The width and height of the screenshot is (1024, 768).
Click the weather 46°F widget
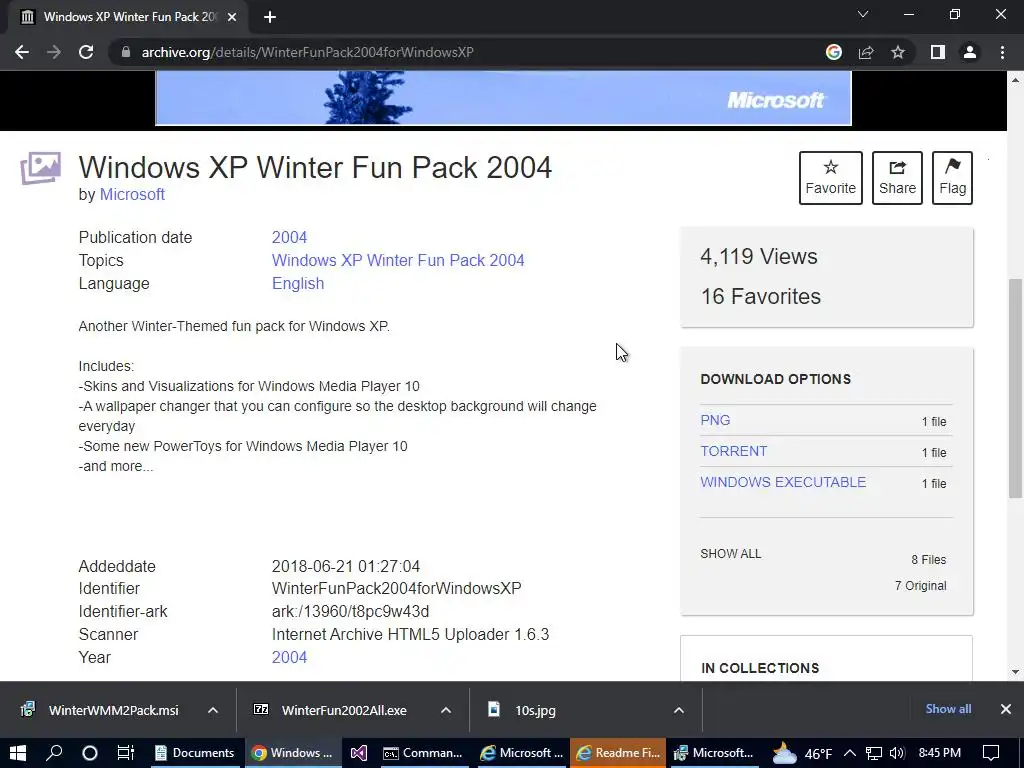coord(802,753)
